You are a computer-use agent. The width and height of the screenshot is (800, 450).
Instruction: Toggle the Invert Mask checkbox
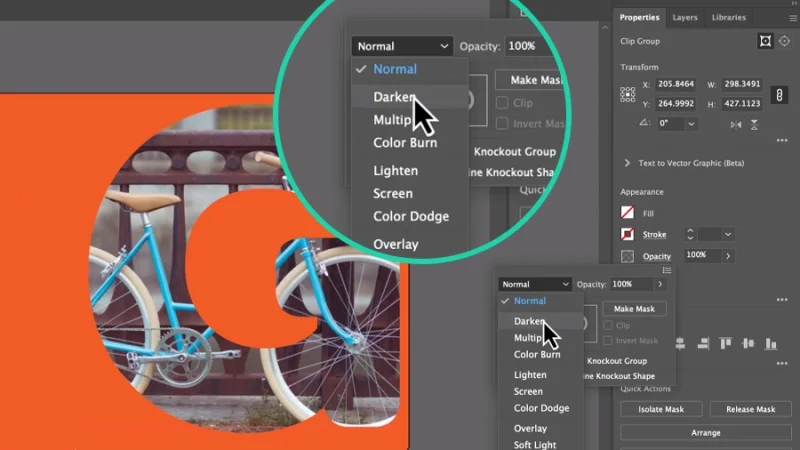607,341
